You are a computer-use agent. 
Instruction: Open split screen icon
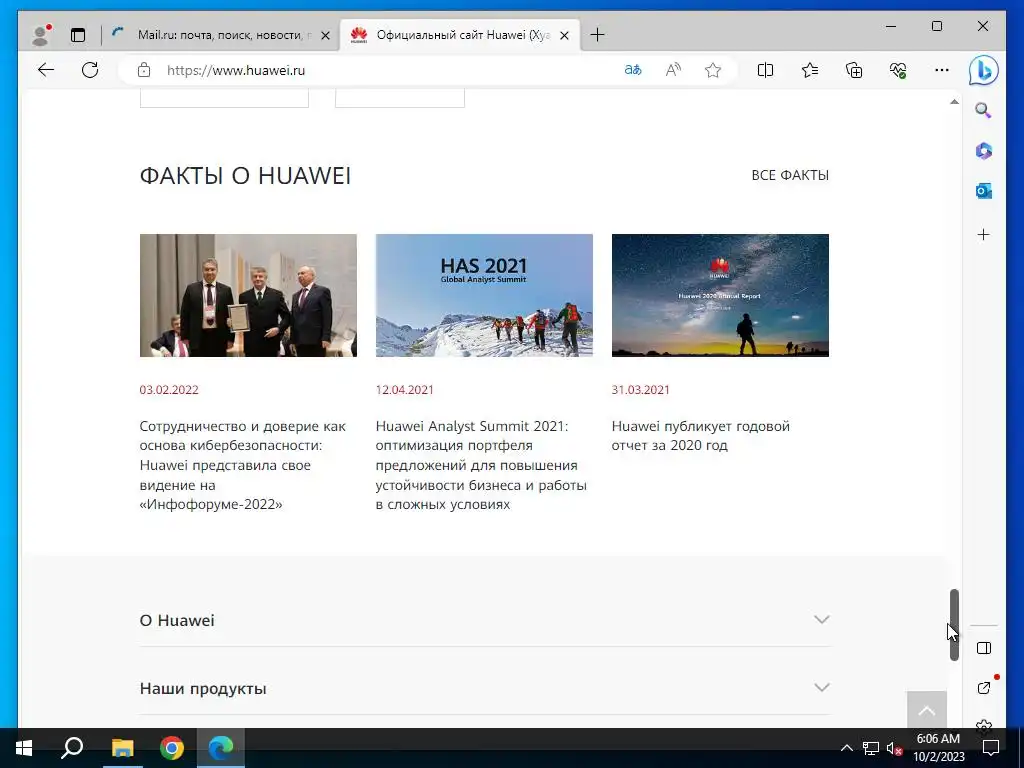coord(765,70)
